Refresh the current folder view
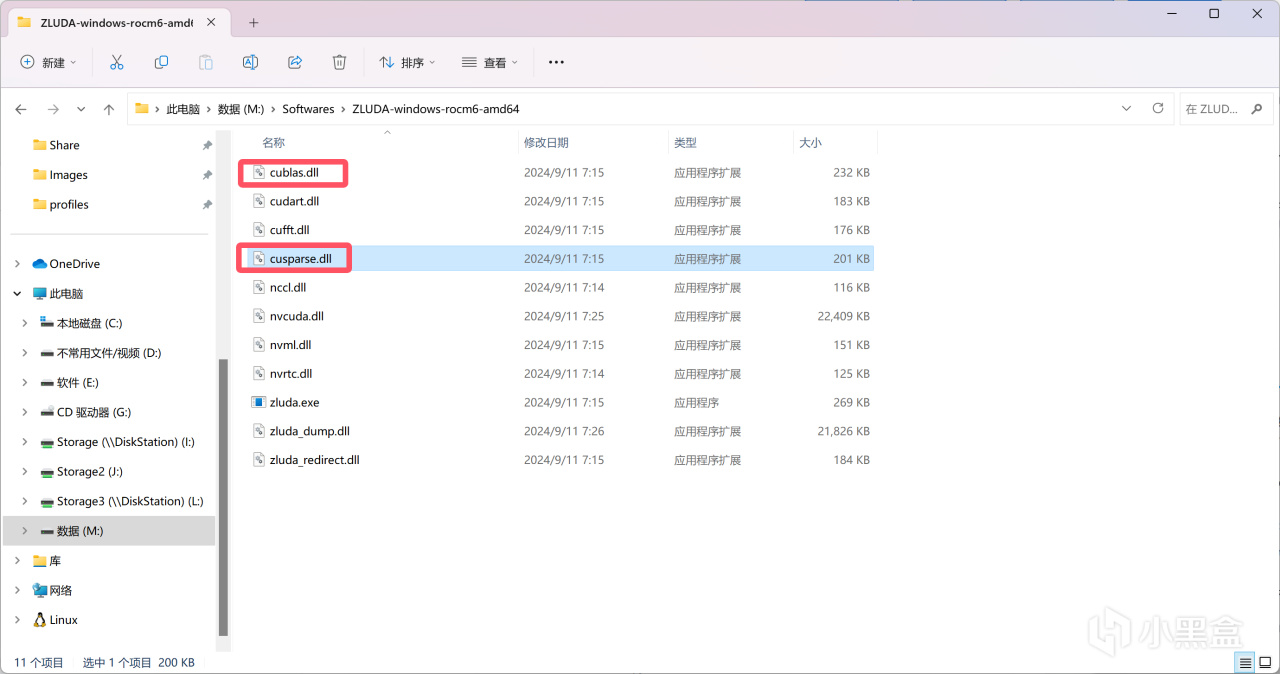The width and height of the screenshot is (1280, 674). pos(1158,108)
